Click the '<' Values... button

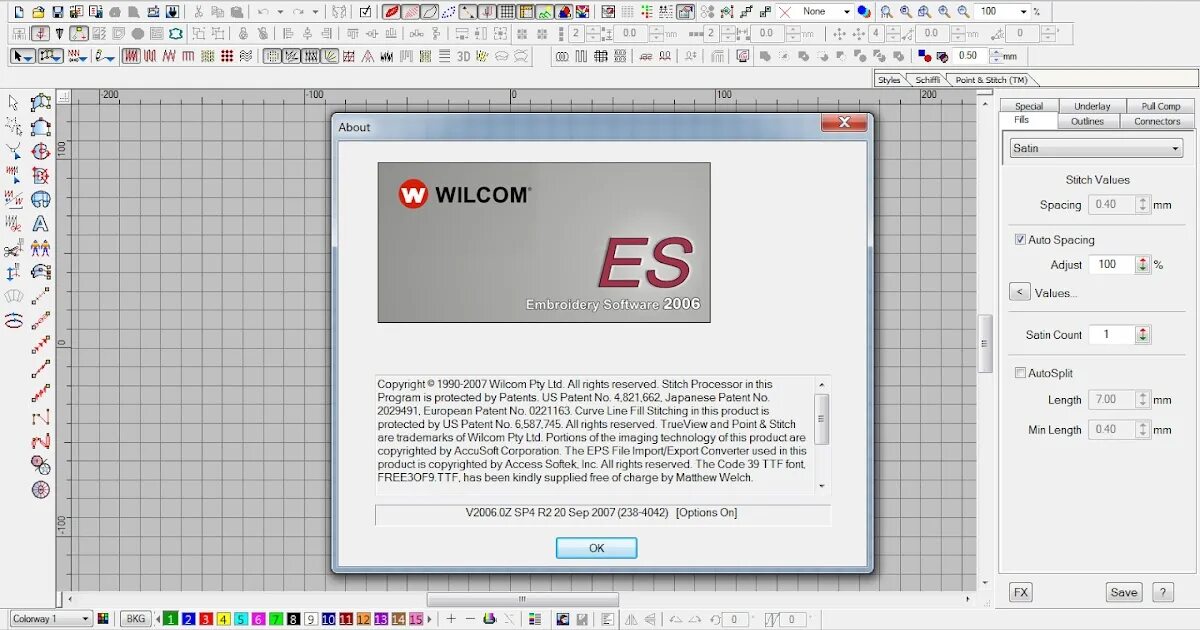[1019, 292]
